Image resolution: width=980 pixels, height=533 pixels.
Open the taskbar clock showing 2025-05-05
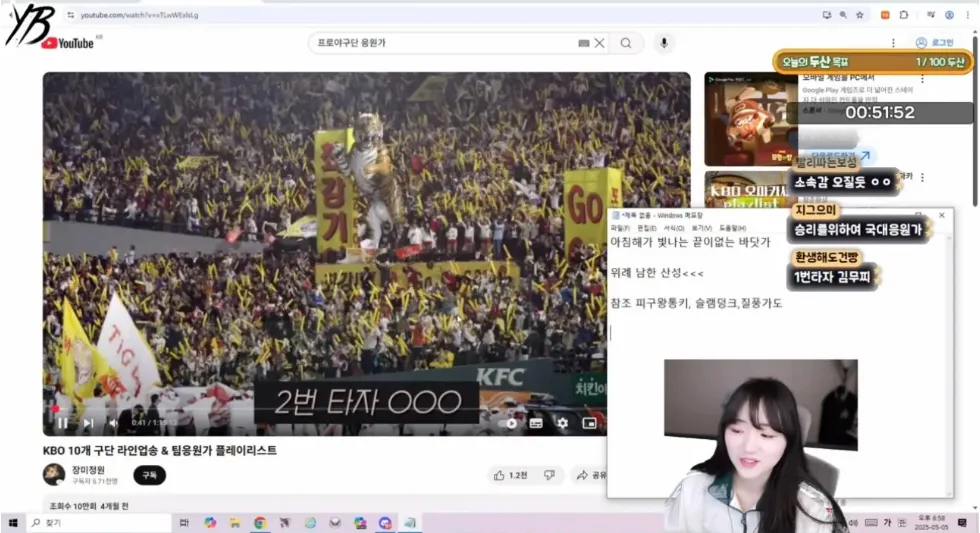tap(931, 522)
